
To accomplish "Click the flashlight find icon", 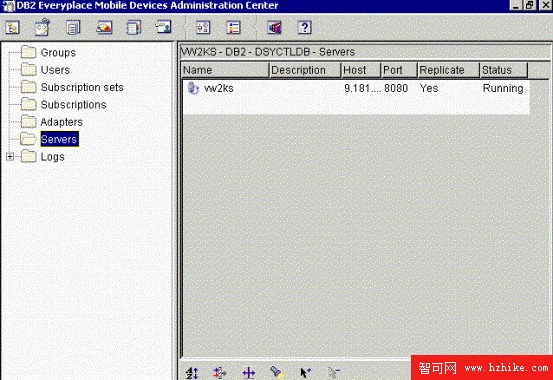I will (277, 372).
